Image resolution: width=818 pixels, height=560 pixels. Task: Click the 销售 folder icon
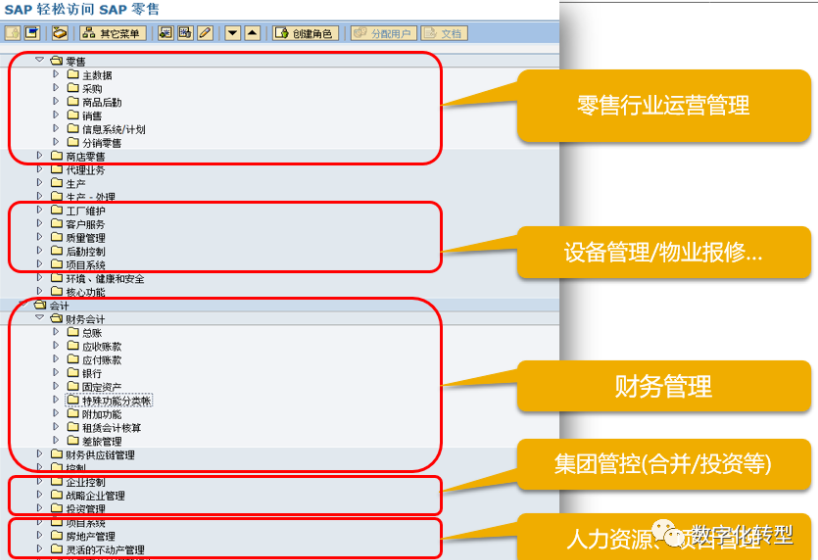coord(73,115)
